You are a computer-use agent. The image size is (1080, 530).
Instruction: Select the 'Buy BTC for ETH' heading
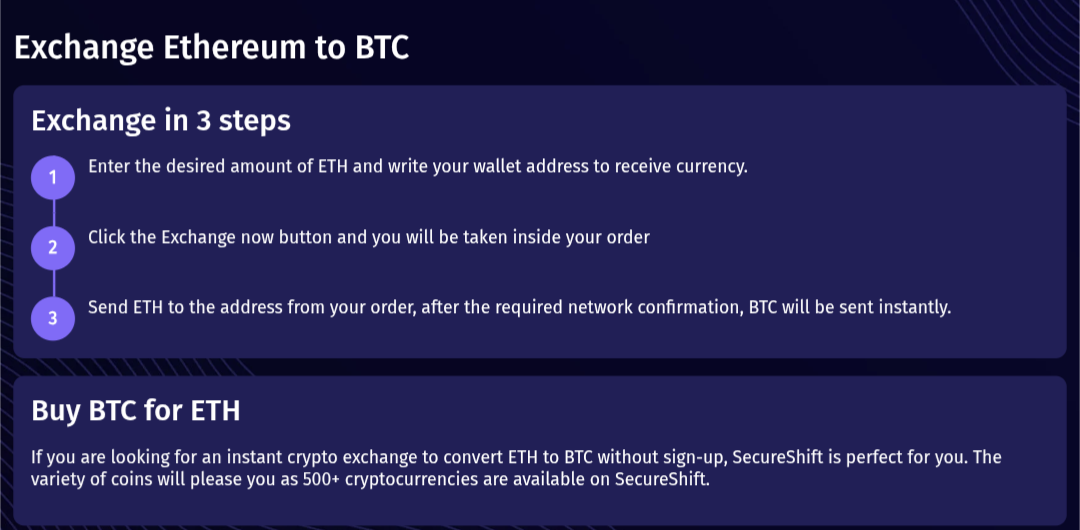coord(136,411)
